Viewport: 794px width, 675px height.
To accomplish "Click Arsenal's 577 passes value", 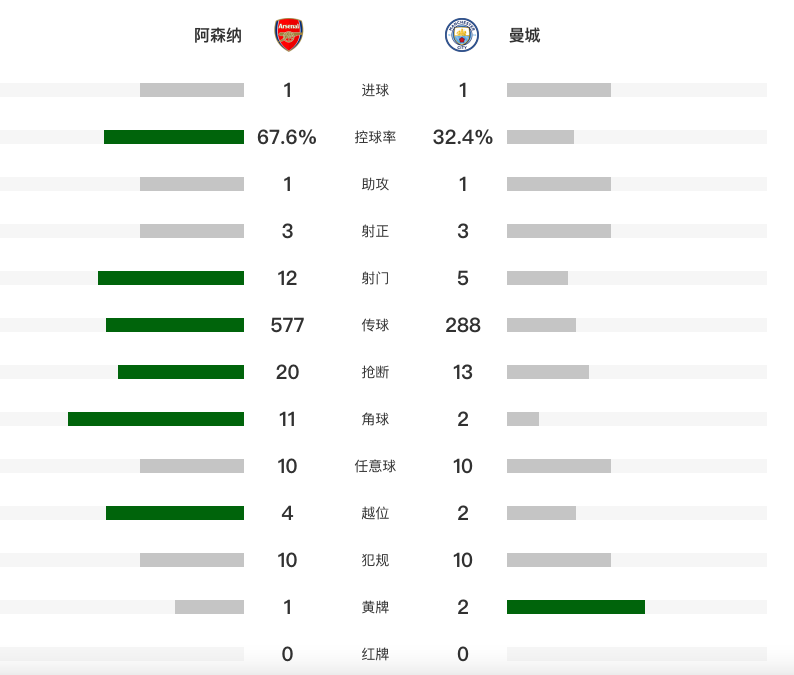I will [x=287, y=325].
